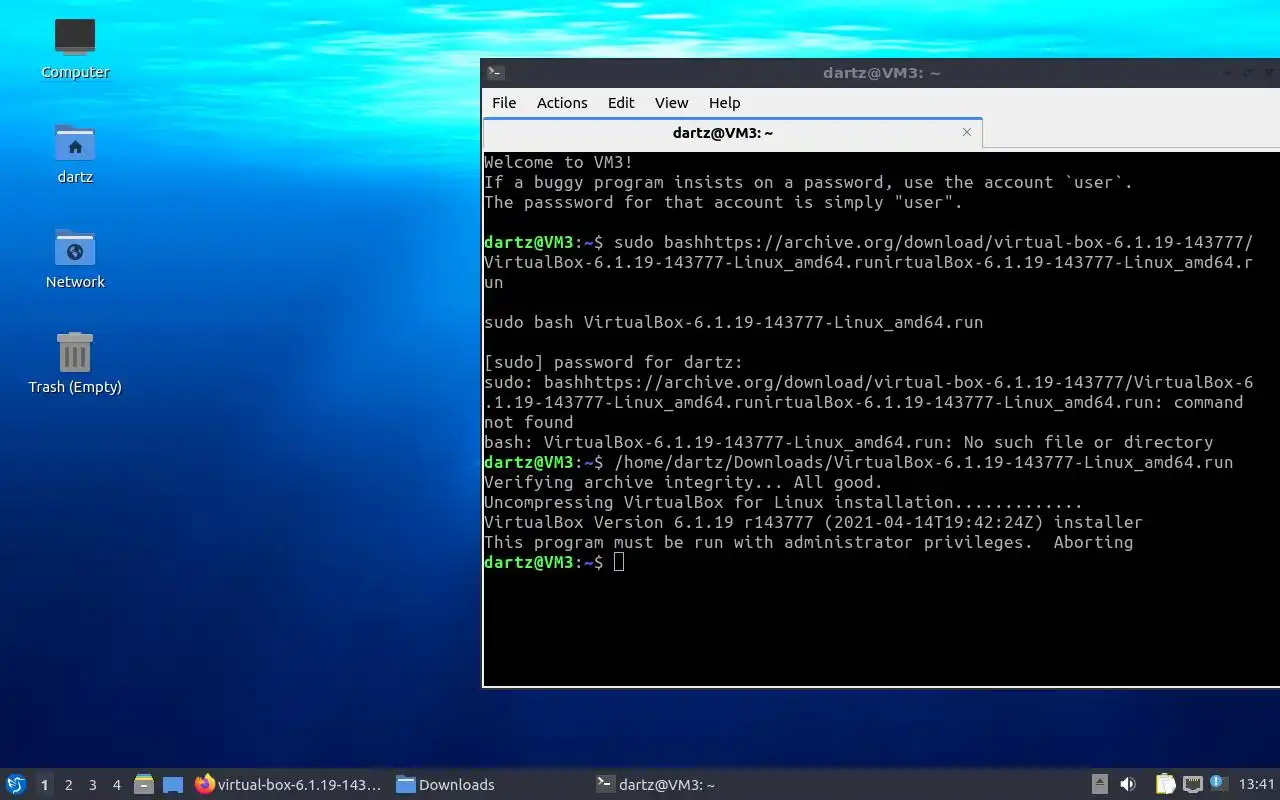
Task: Open the Help menu in terminal
Action: coord(724,103)
